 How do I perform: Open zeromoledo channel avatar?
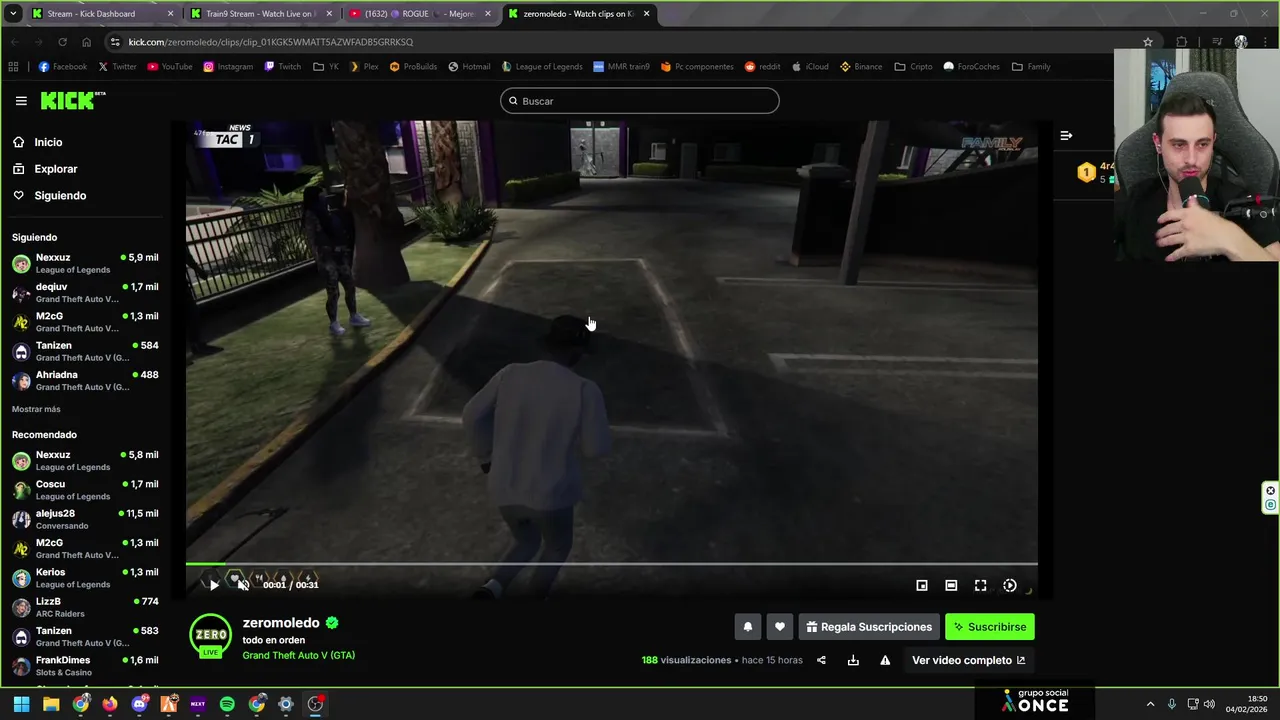click(x=210, y=635)
